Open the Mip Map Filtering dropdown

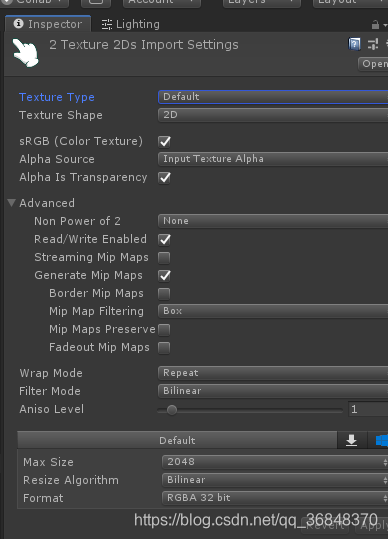(273, 311)
